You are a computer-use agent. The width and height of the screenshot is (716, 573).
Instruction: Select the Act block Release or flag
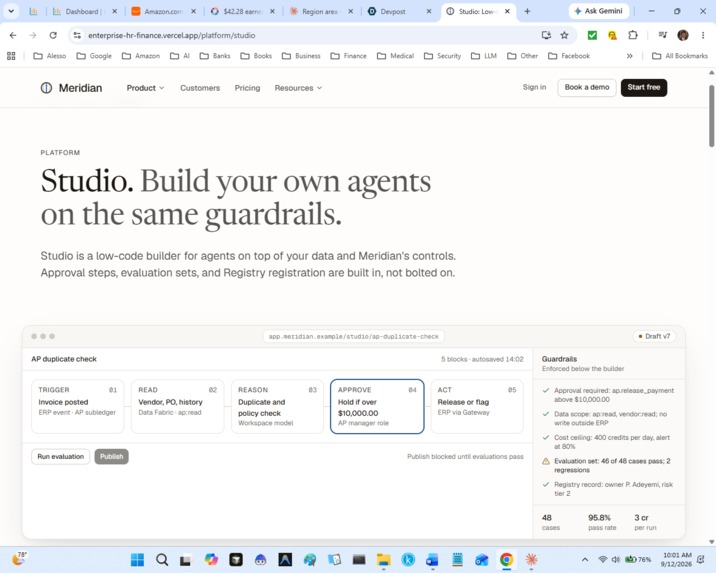pos(477,406)
